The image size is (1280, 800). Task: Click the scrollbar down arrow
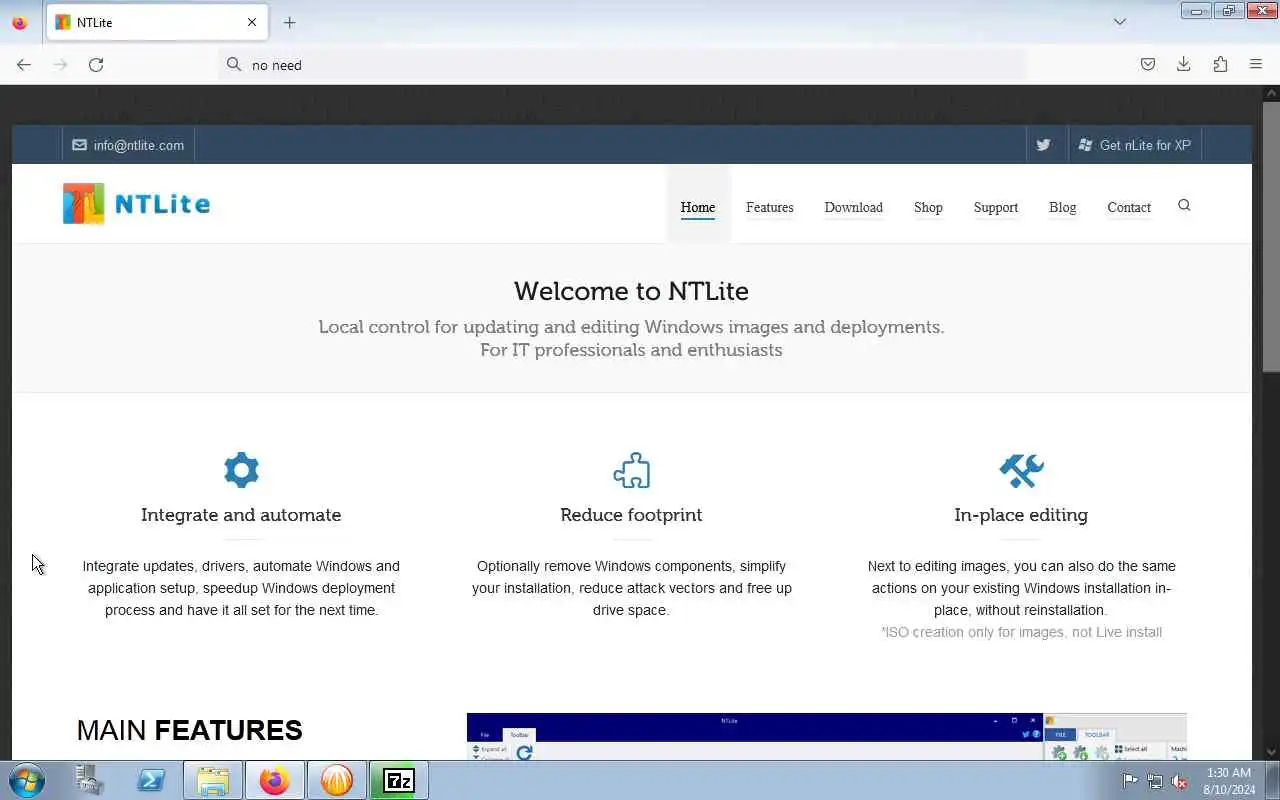tap(1271, 752)
